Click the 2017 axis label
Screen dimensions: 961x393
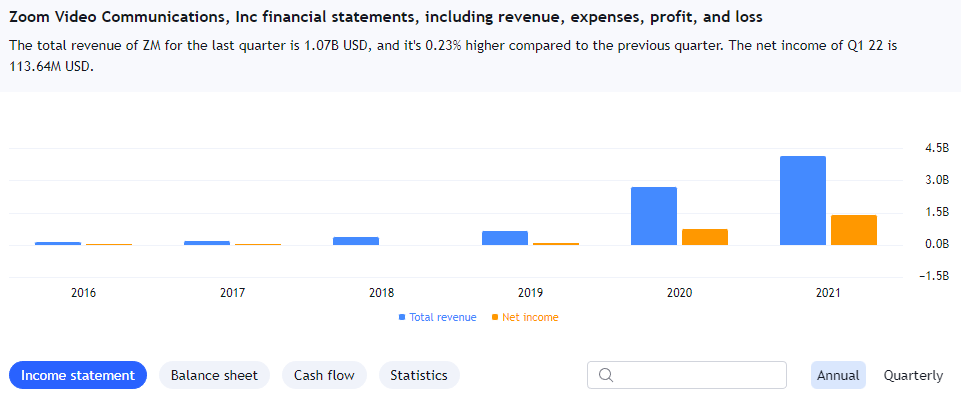tap(232, 293)
